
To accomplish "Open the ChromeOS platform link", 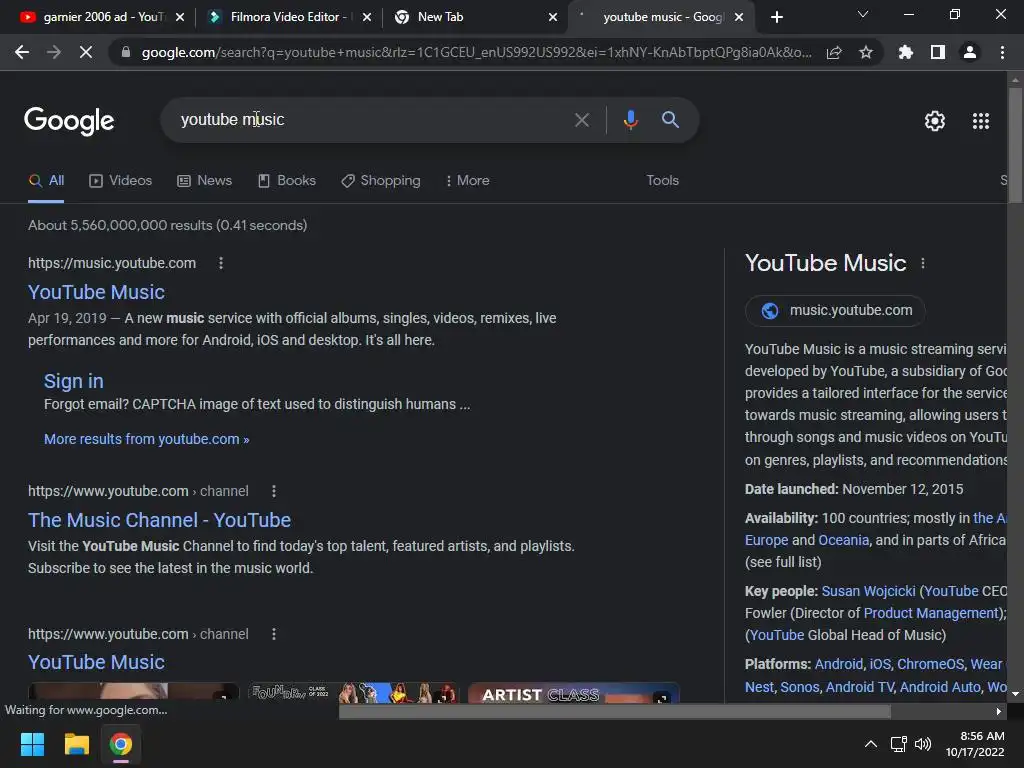I will pyautogui.click(x=931, y=664).
